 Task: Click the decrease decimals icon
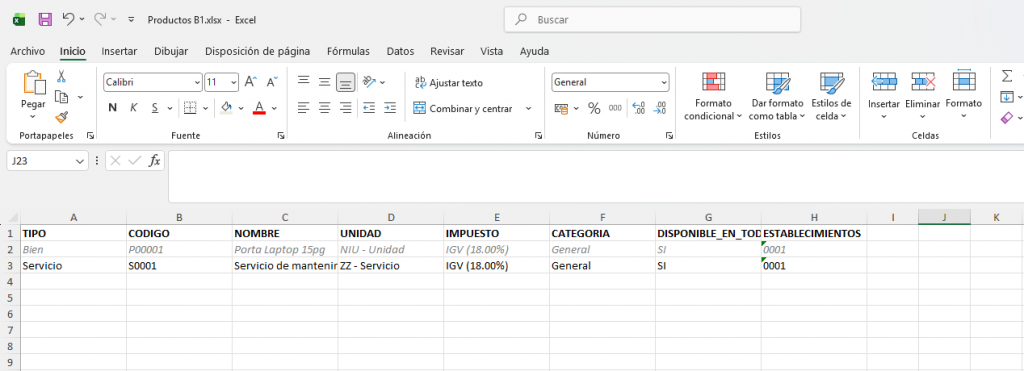[x=660, y=108]
